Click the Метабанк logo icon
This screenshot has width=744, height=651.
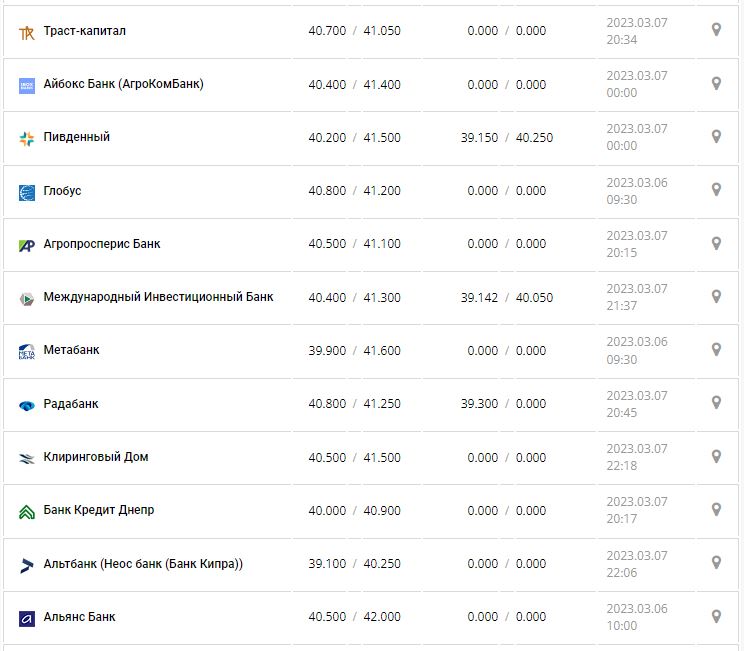point(27,351)
